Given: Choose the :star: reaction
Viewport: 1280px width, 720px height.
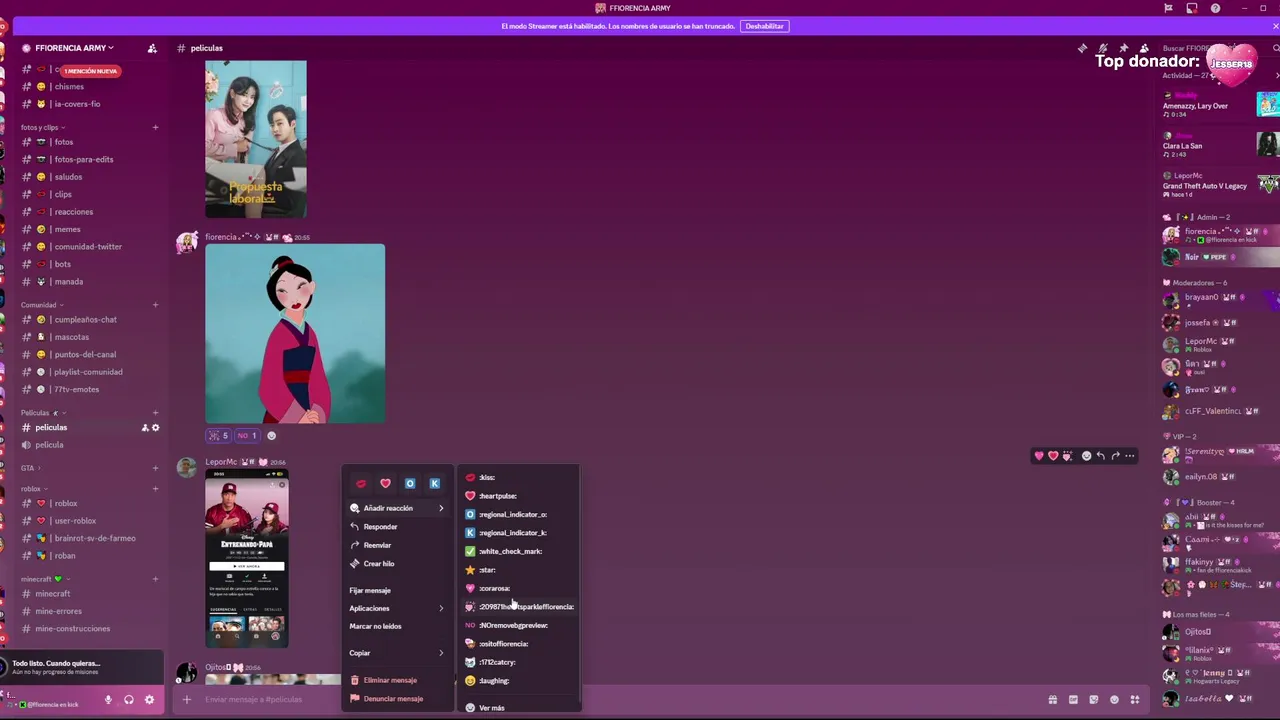Looking at the screenshot, I should point(519,570).
